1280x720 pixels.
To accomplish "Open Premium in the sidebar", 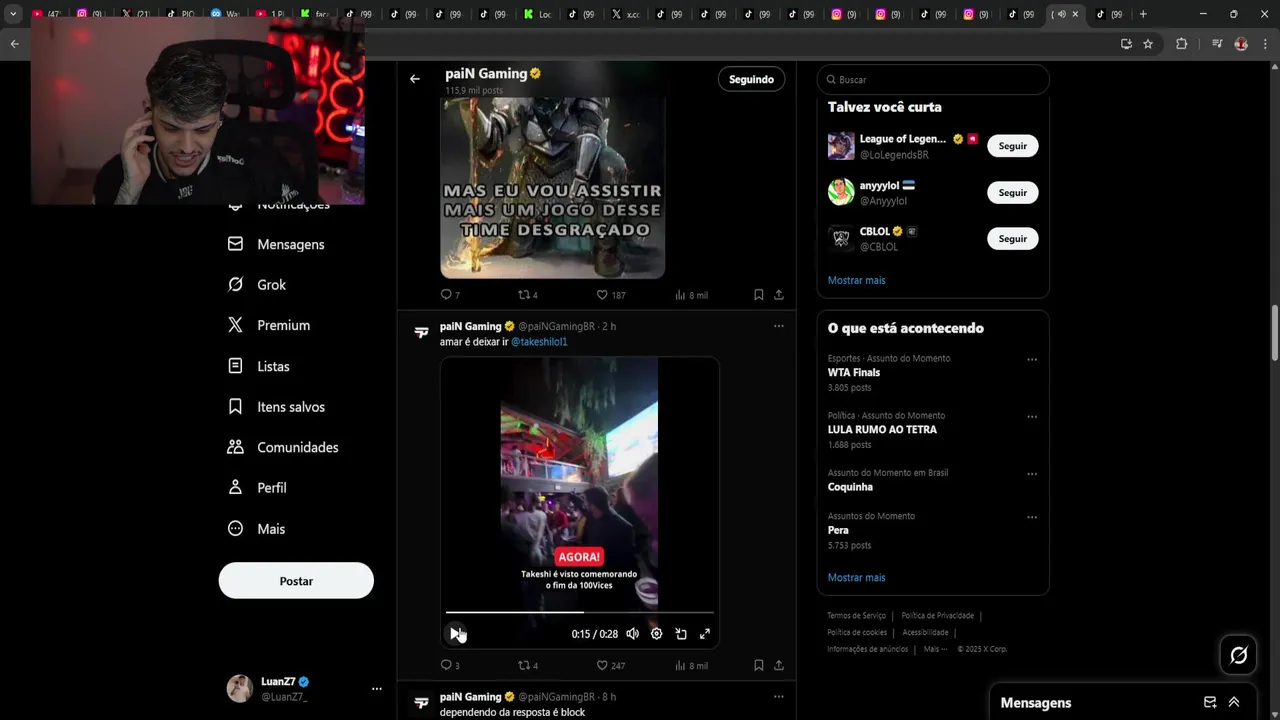I will click(x=269, y=325).
